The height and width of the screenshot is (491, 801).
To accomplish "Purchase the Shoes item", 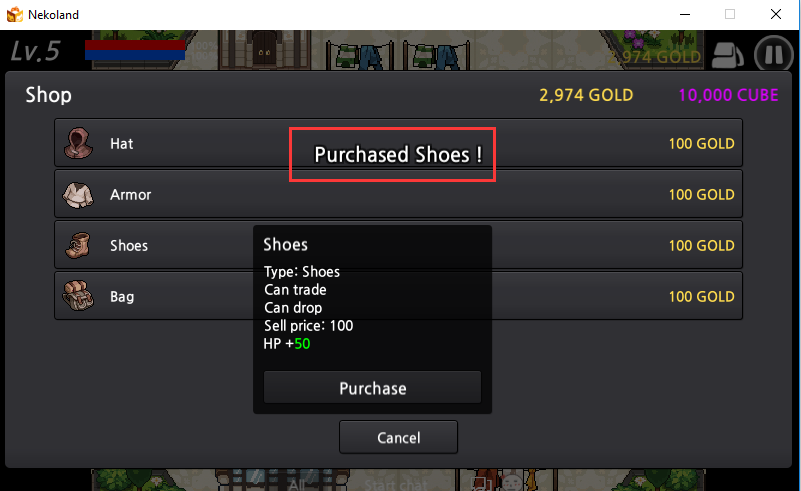I will tap(372, 388).
